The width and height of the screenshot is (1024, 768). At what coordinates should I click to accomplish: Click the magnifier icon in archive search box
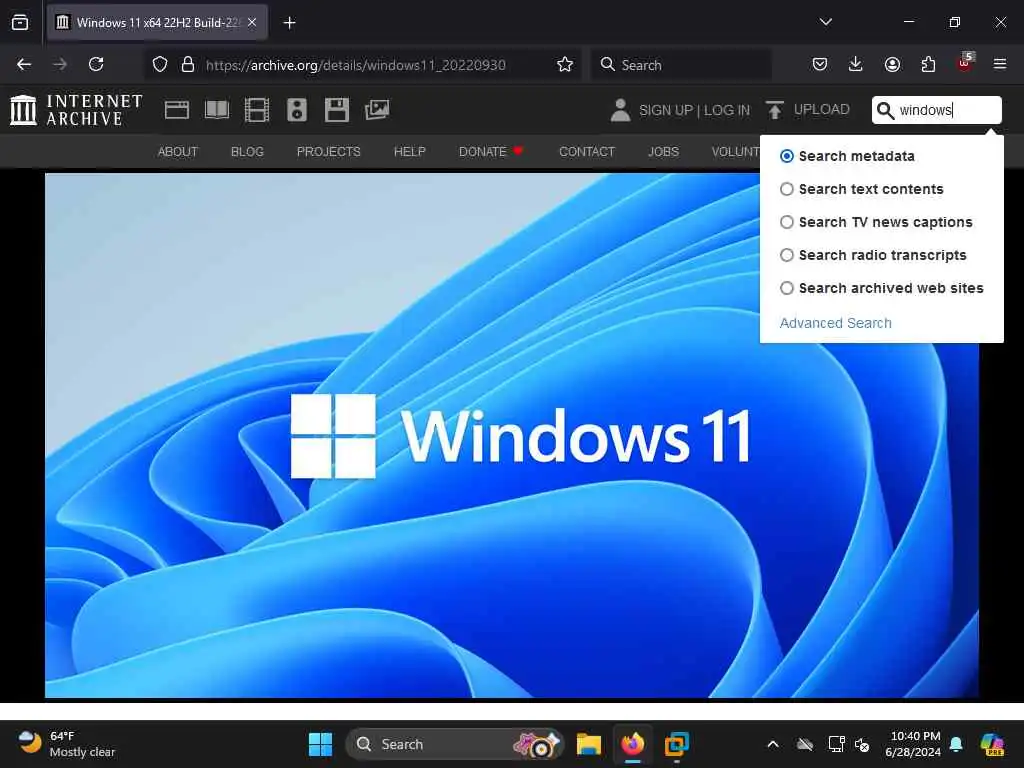point(885,110)
